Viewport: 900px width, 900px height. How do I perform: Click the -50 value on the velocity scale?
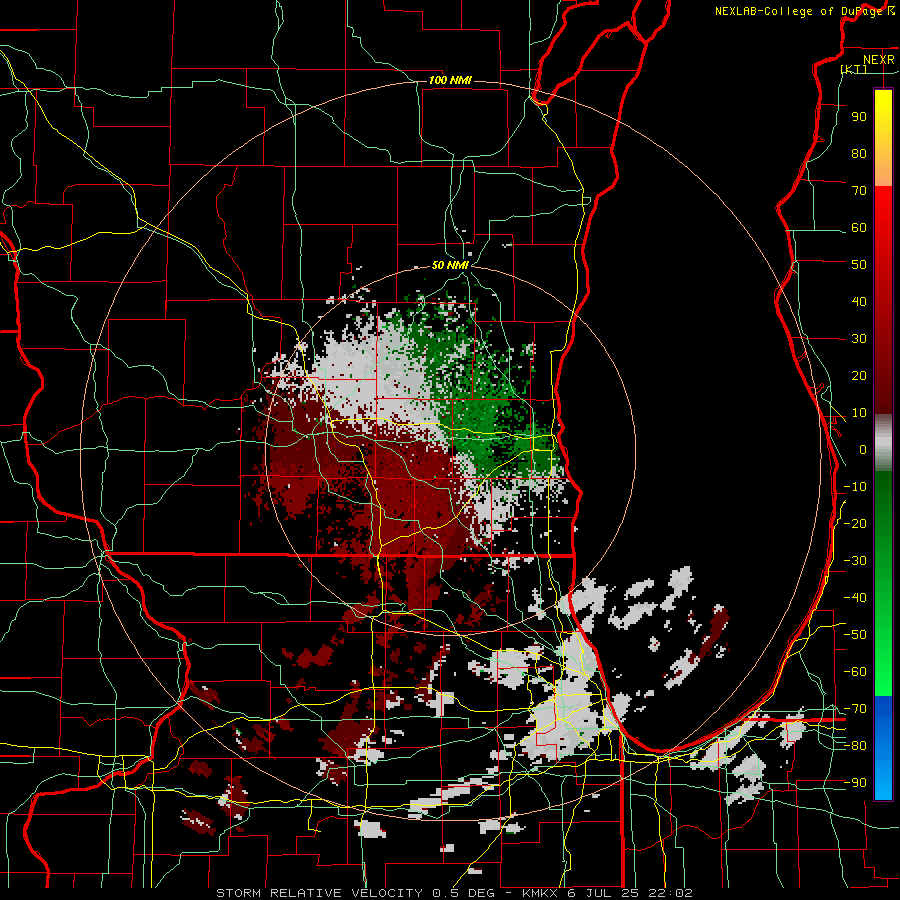tap(855, 635)
